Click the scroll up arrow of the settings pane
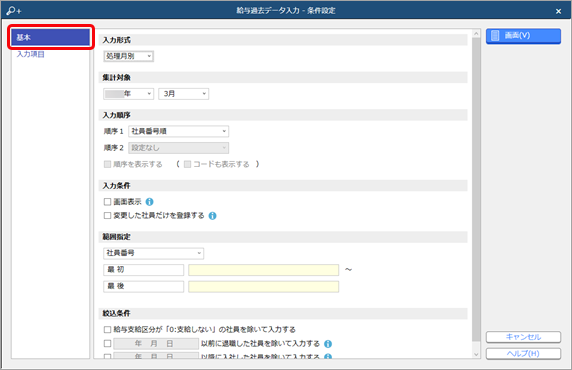Viewport: 572px width, 370px height. (x=476, y=34)
